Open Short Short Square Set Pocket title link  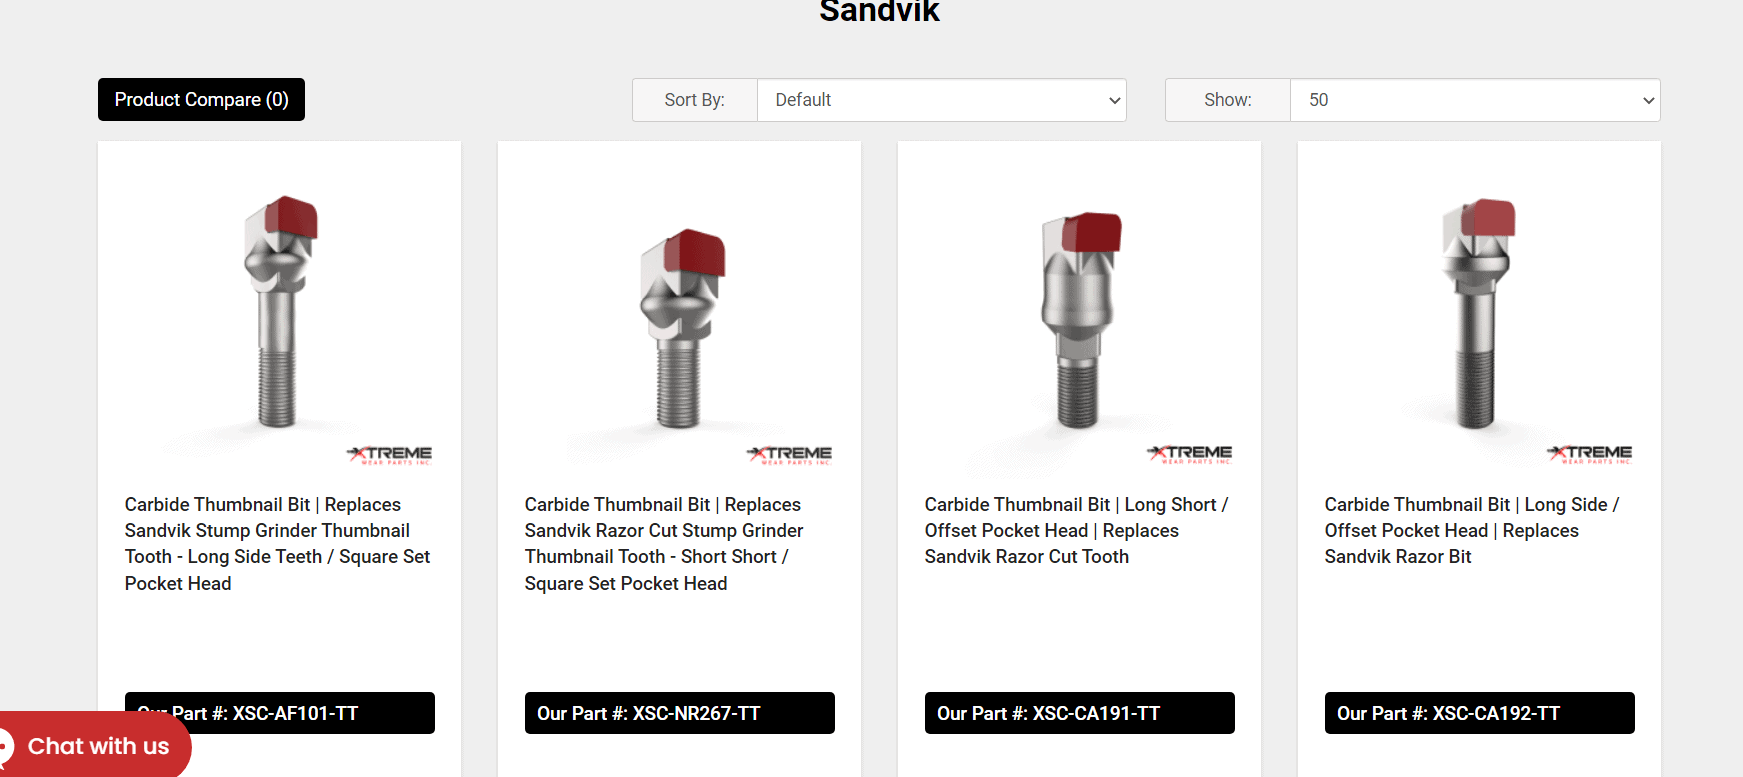[x=664, y=544]
